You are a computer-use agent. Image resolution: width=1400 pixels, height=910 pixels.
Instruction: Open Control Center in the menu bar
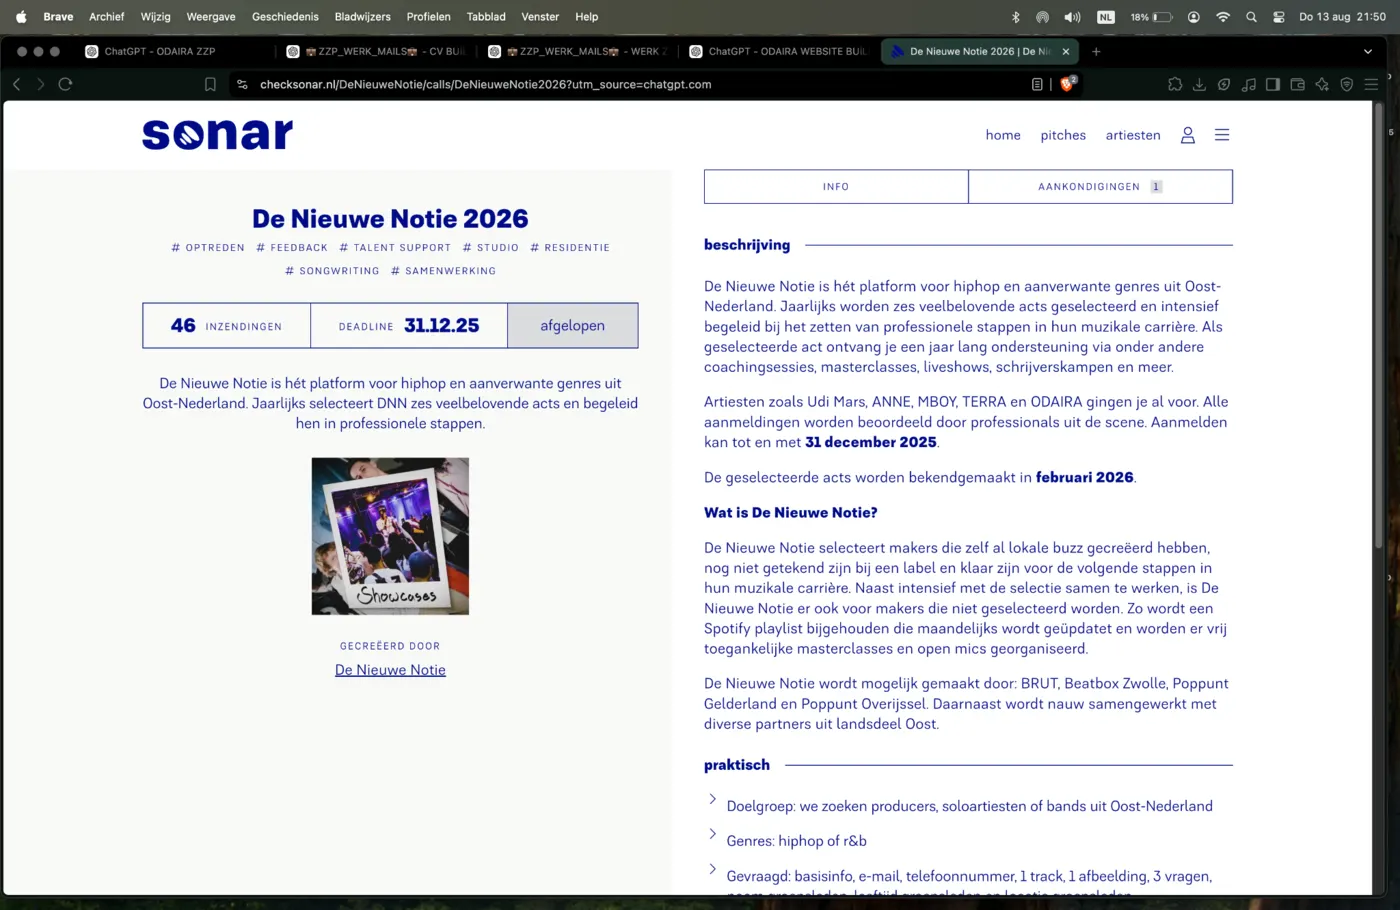click(1279, 17)
